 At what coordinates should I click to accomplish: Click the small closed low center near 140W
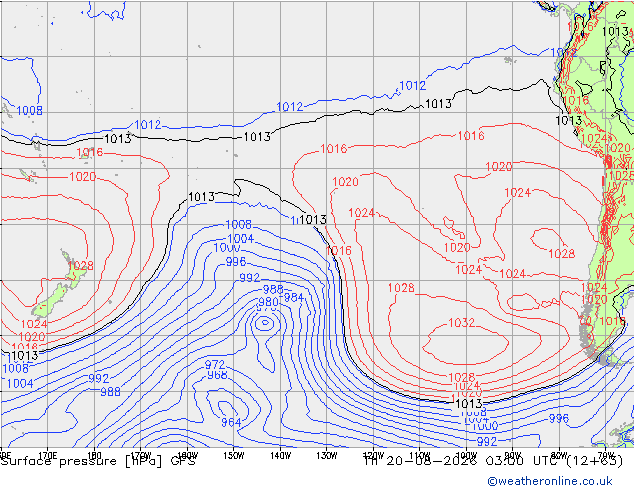265,322
